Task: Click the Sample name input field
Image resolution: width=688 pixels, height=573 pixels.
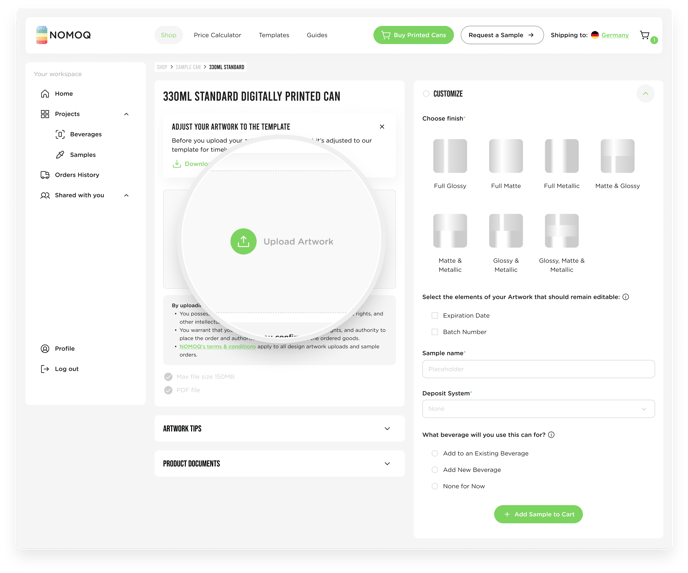Action: (538, 369)
